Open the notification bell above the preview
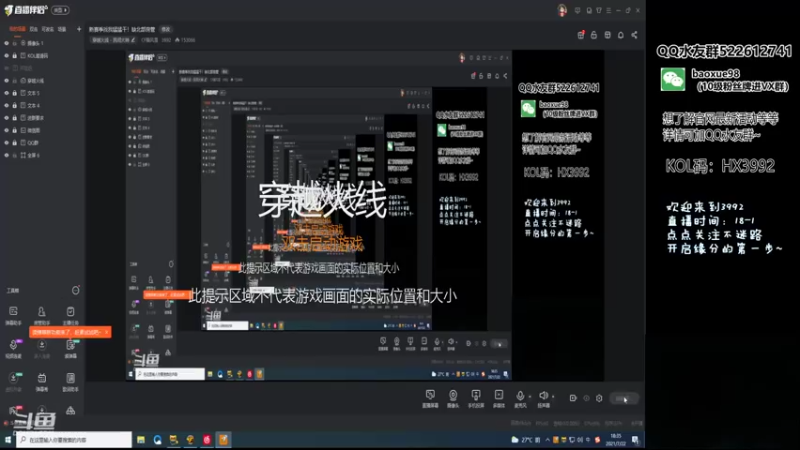 (620, 35)
